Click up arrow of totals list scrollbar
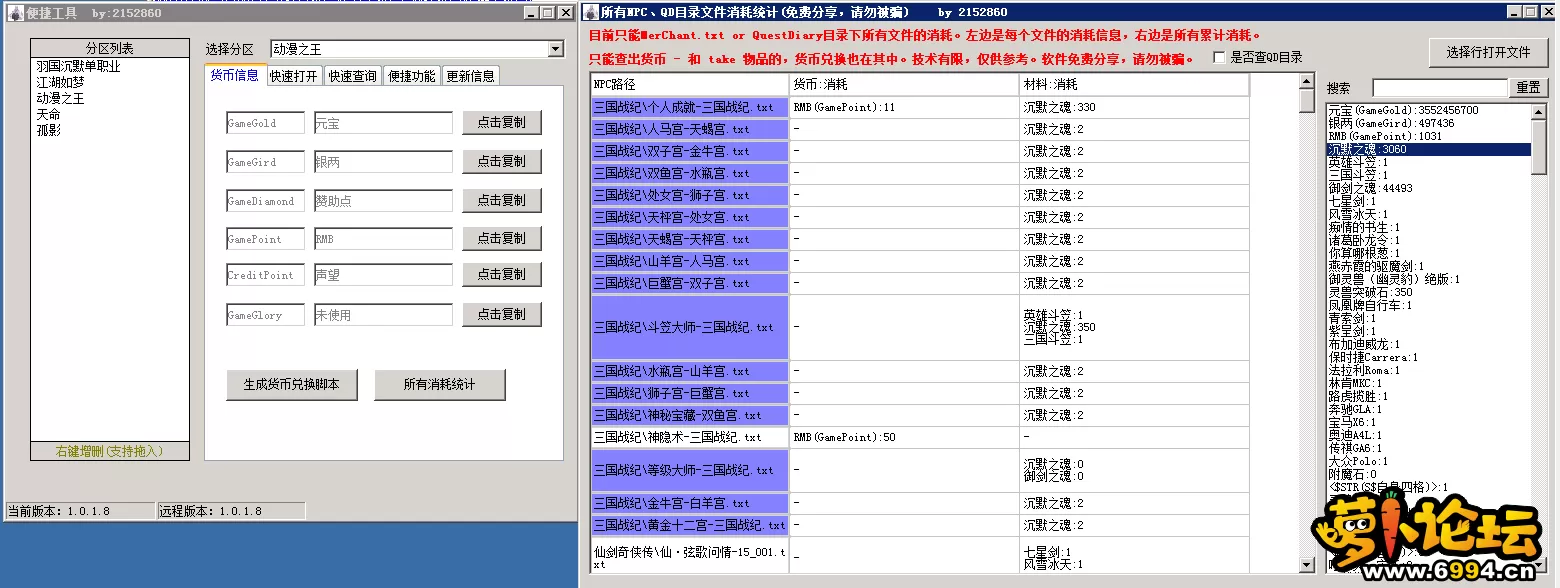 pos(1539,112)
